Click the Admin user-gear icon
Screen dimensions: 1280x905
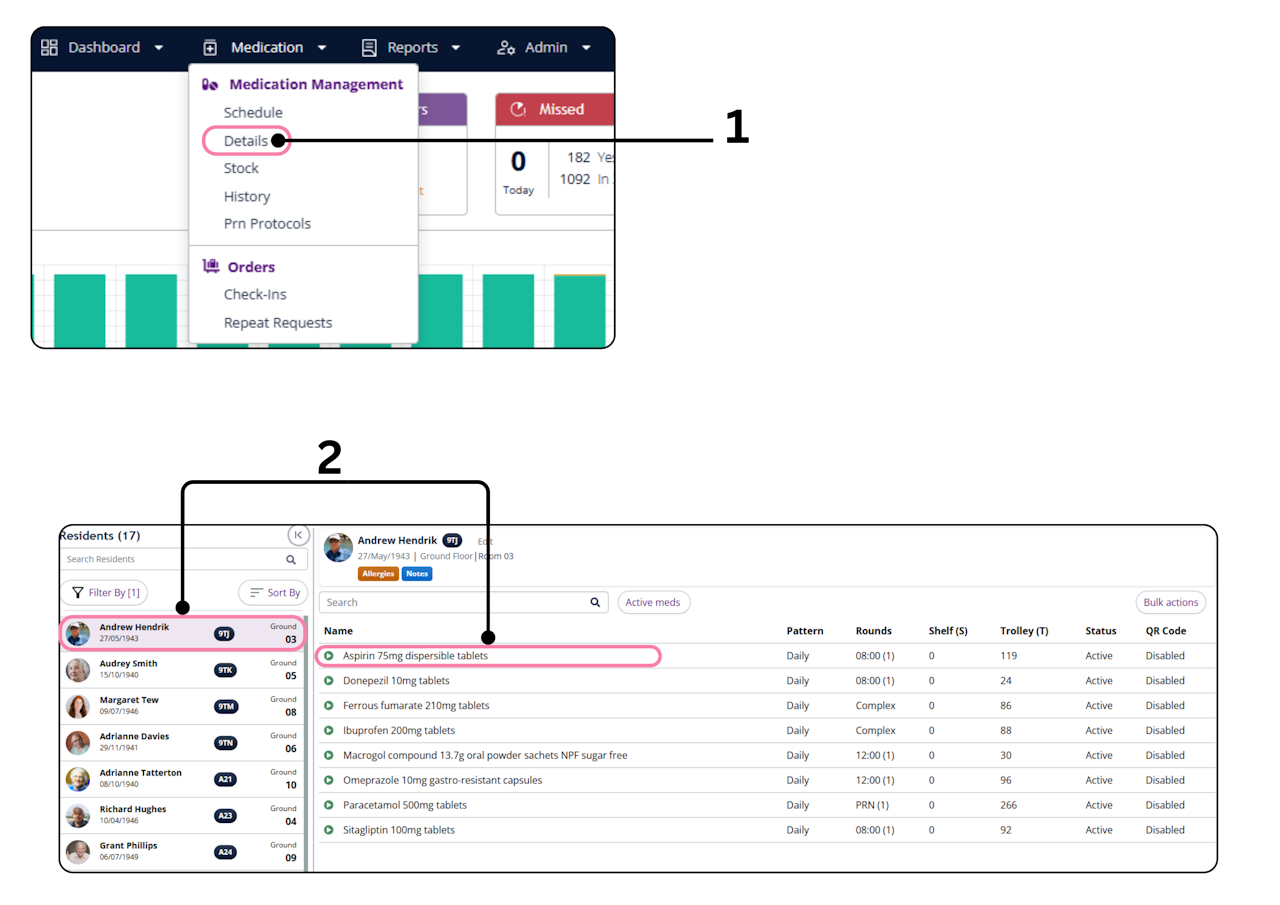click(506, 47)
